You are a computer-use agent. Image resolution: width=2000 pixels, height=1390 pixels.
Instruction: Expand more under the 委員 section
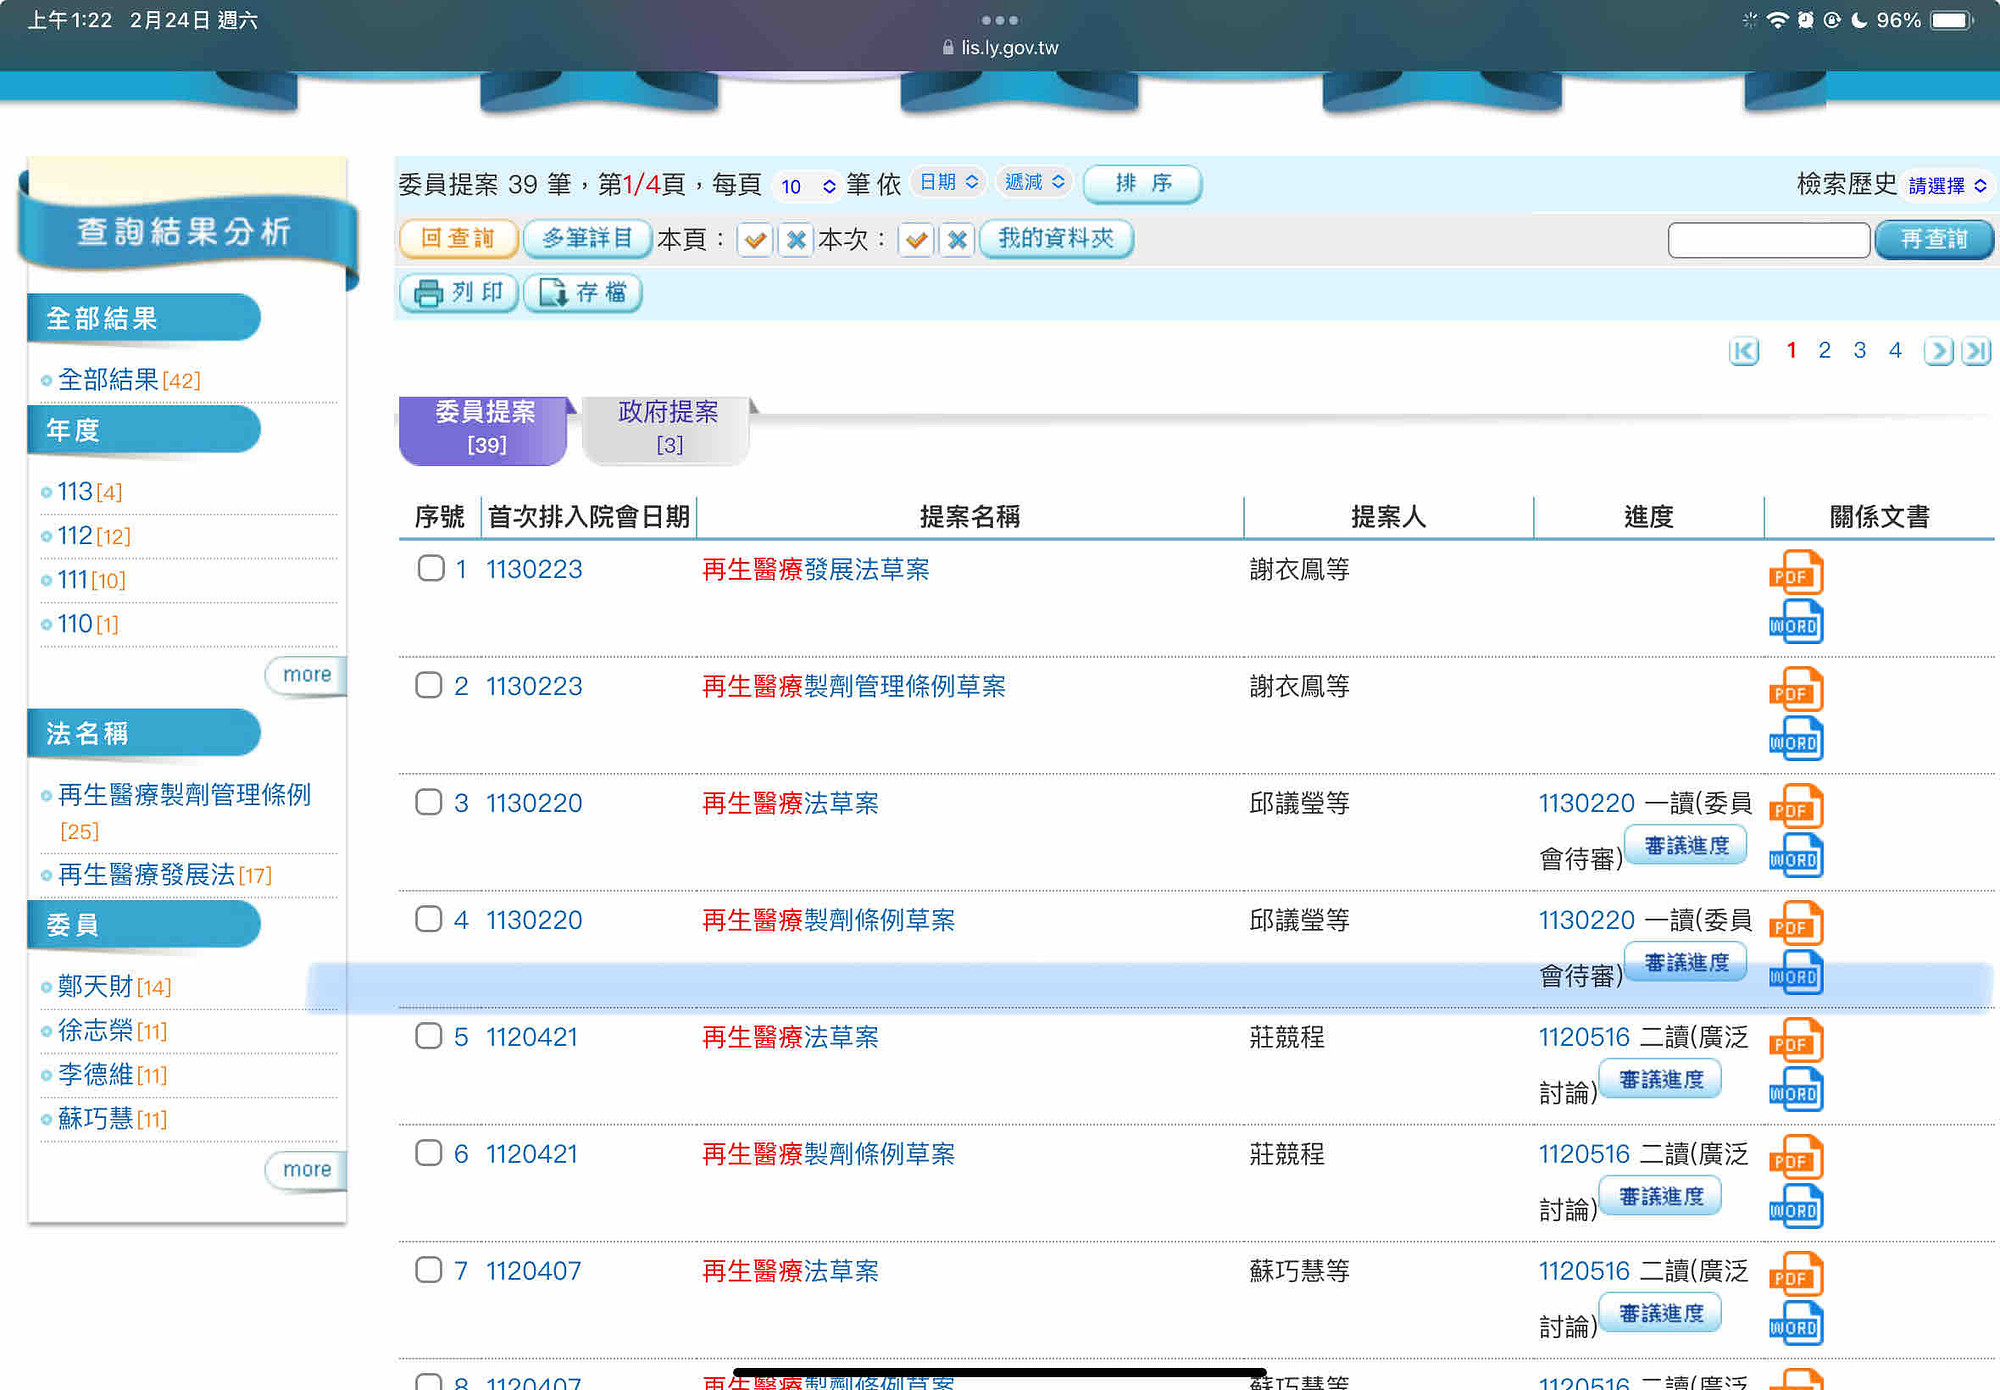tap(306, 1170)
